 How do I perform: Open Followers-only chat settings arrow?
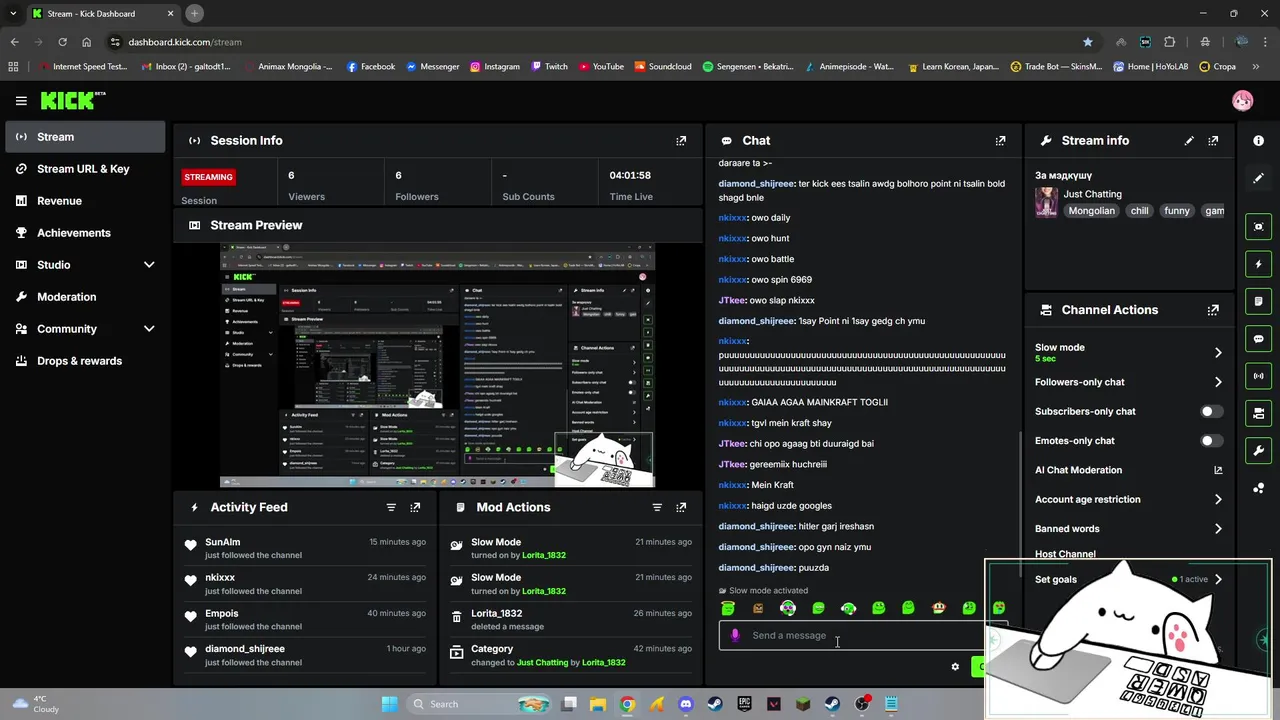coord(1217,382)
